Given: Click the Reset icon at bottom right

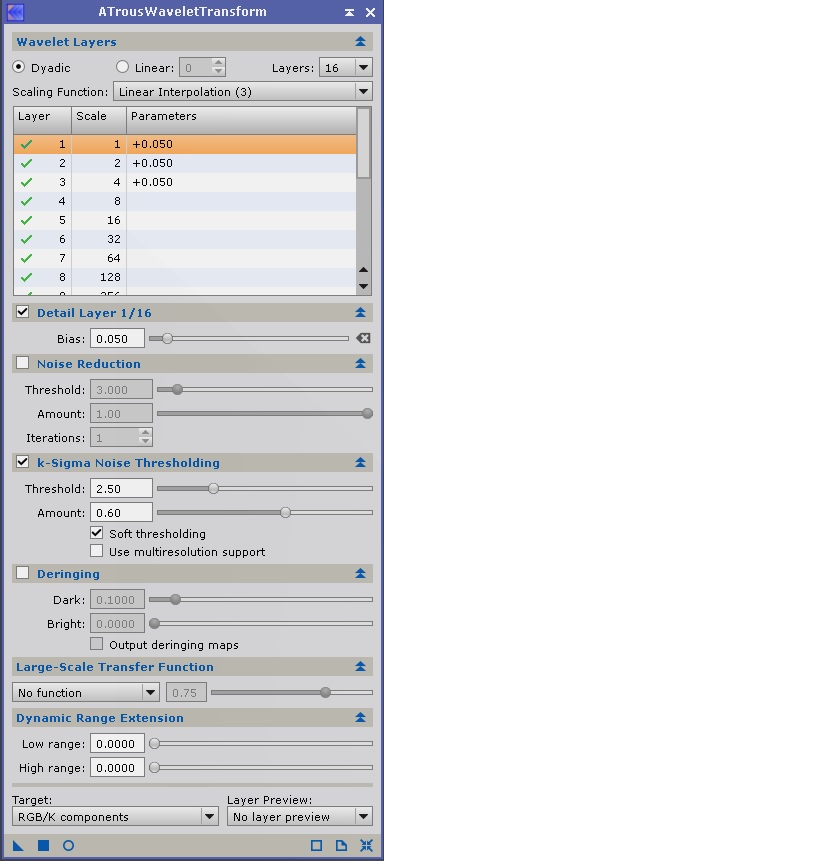Looking at the screenshot, I should [x=366, y=846].
